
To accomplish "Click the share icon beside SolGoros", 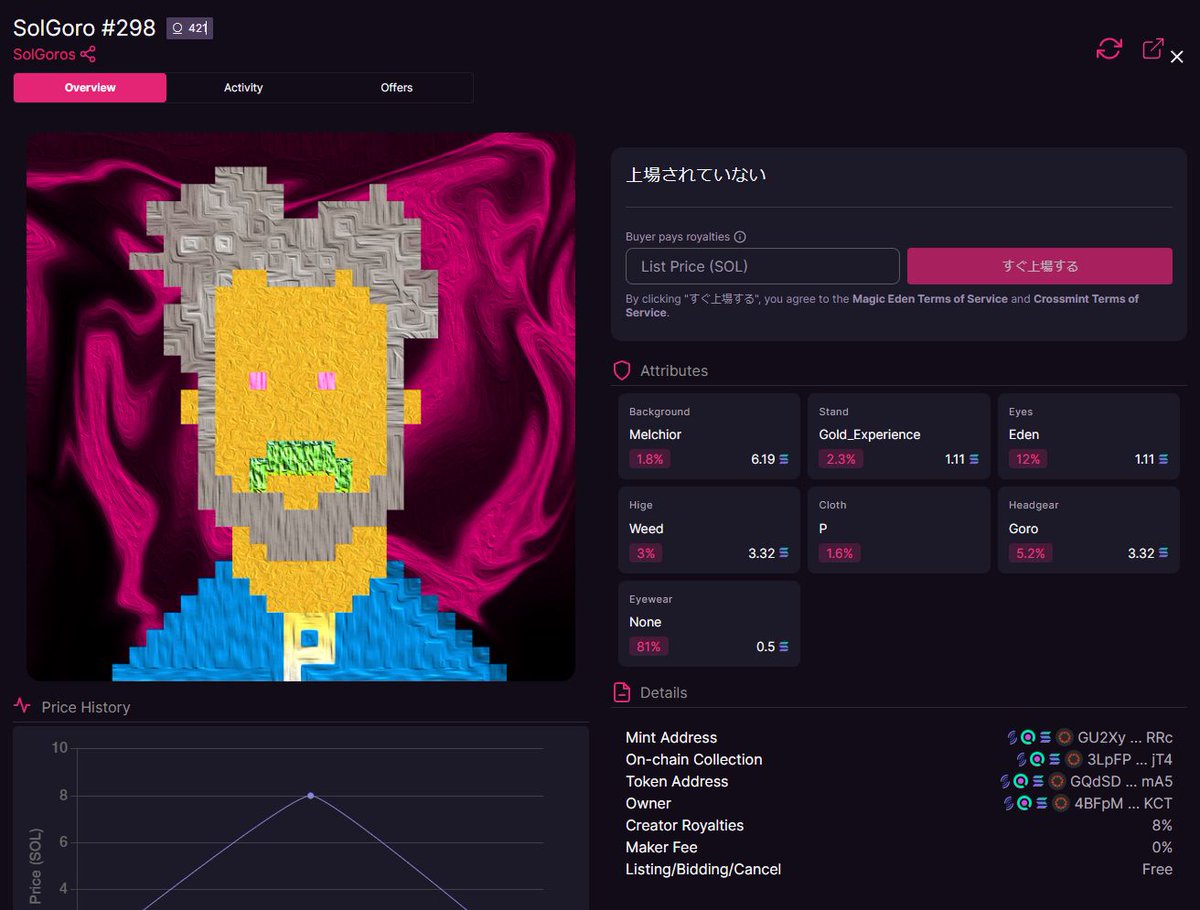I will click(88, 54).
